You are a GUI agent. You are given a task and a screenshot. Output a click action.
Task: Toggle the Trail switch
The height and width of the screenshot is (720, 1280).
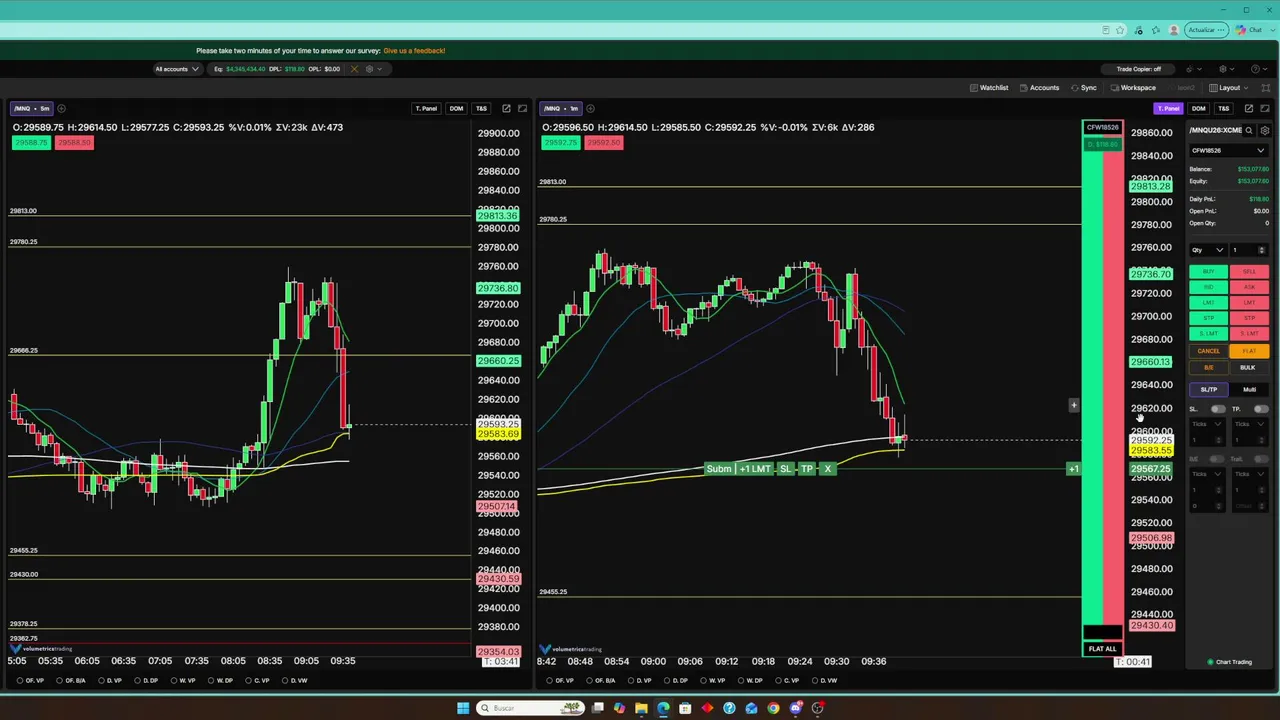[x=1261, y=459]
